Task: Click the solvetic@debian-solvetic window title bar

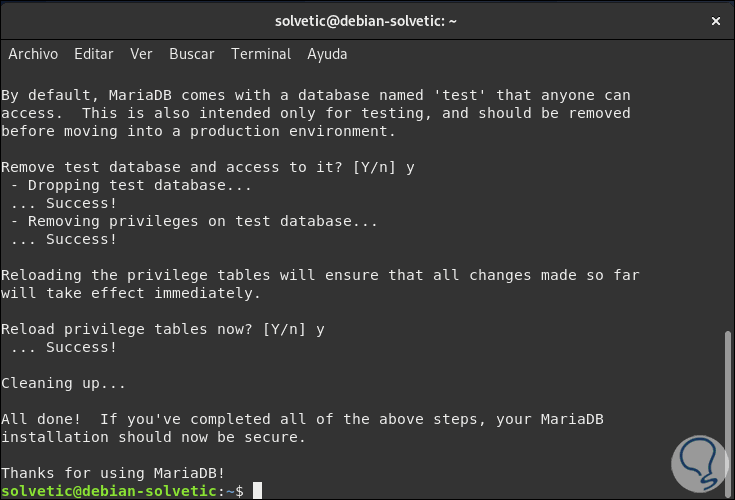Action: tap(367, 21)
